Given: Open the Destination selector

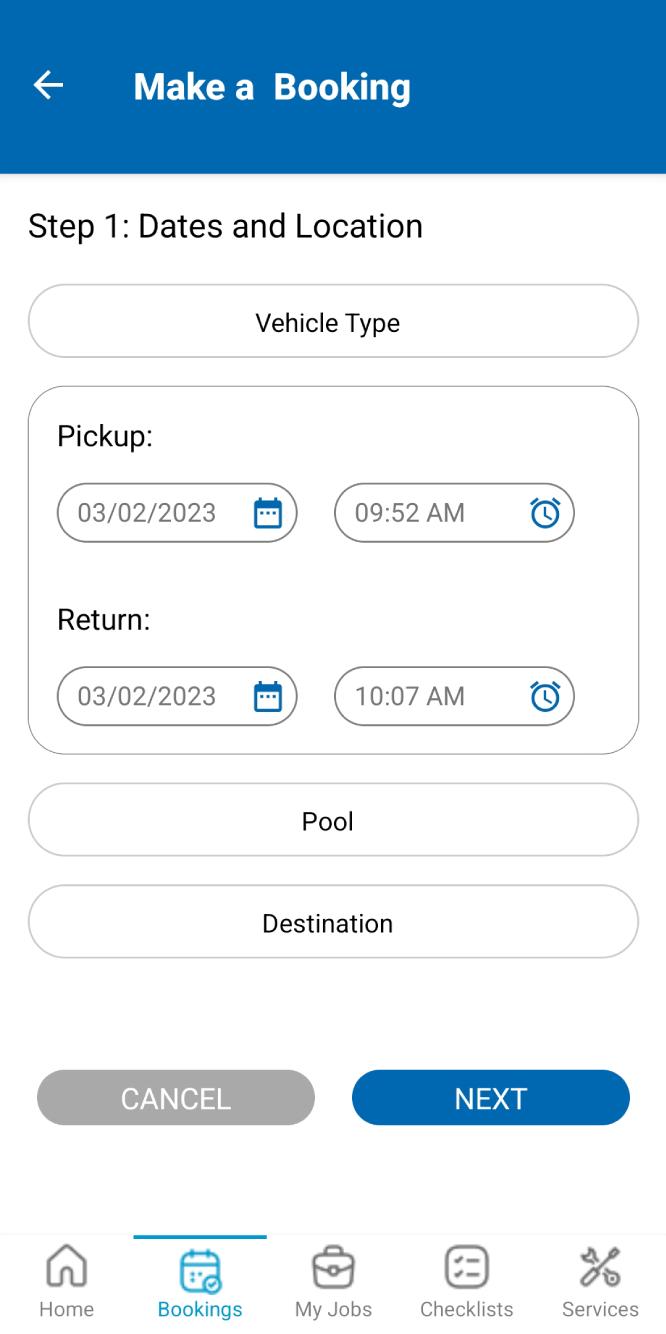Looking at the screenshot, I should (333, 922).
